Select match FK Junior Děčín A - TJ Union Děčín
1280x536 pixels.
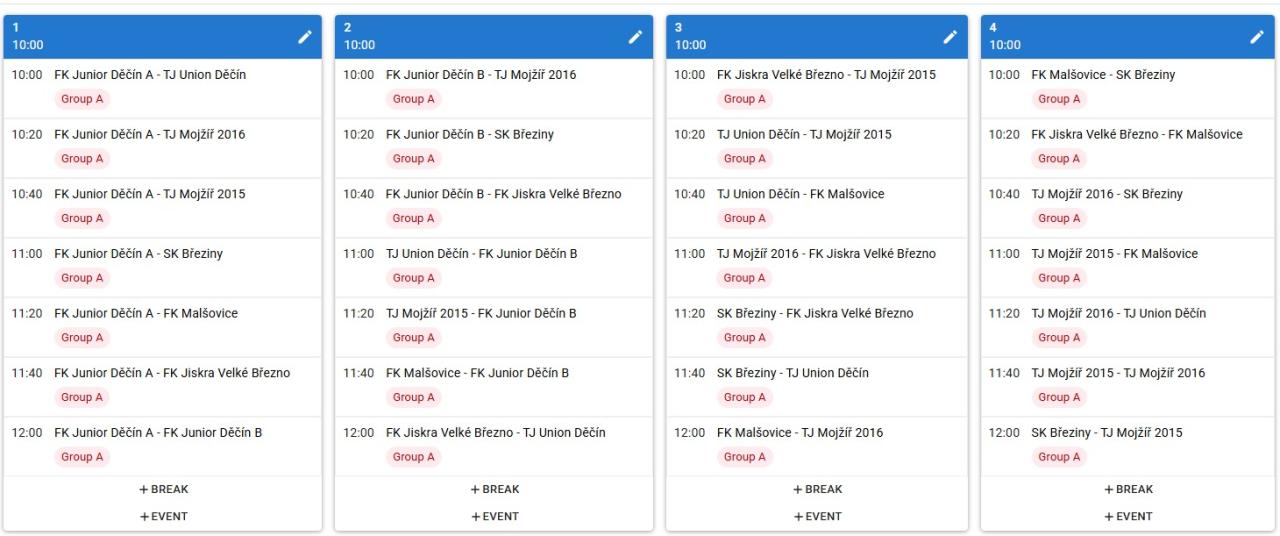(150, 75)
